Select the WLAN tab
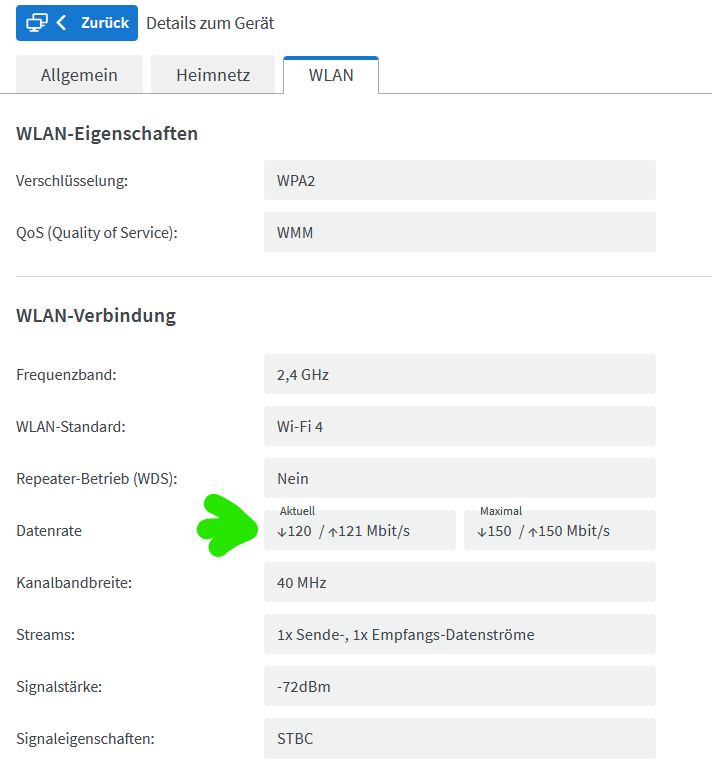The image size is (712, 779). [330, 75]
